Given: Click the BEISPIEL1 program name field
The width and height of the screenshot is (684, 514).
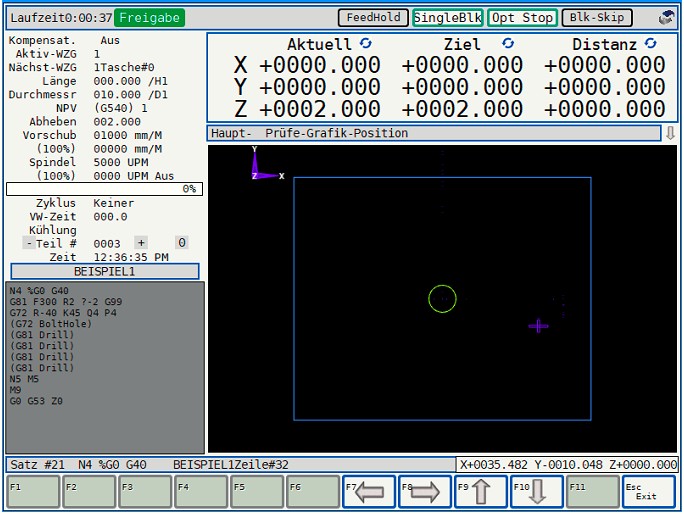Looking at the screenshot, I should point(105,271).
